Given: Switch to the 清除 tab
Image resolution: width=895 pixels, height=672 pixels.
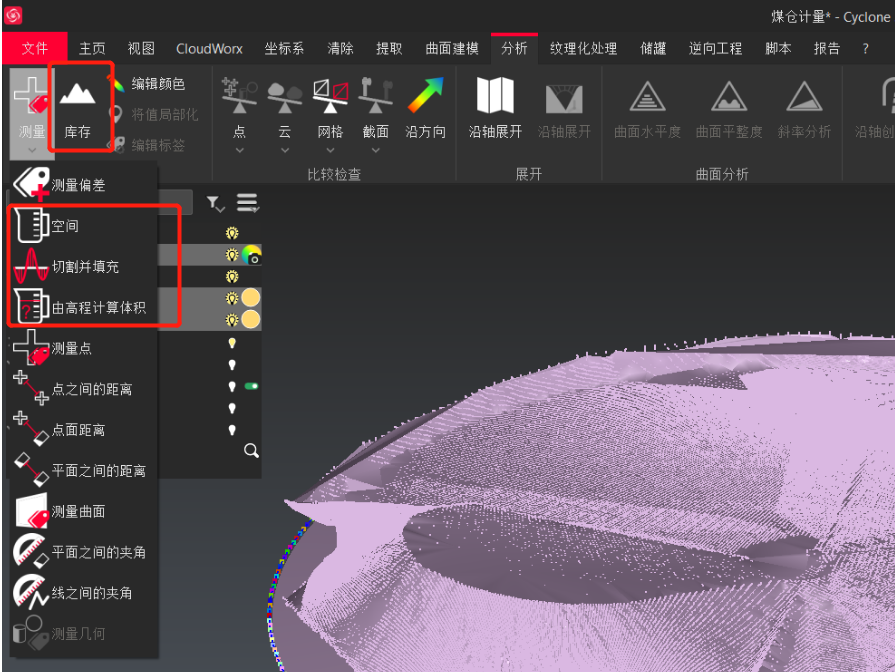Looking at the screenshot, I should coord(340,49).
